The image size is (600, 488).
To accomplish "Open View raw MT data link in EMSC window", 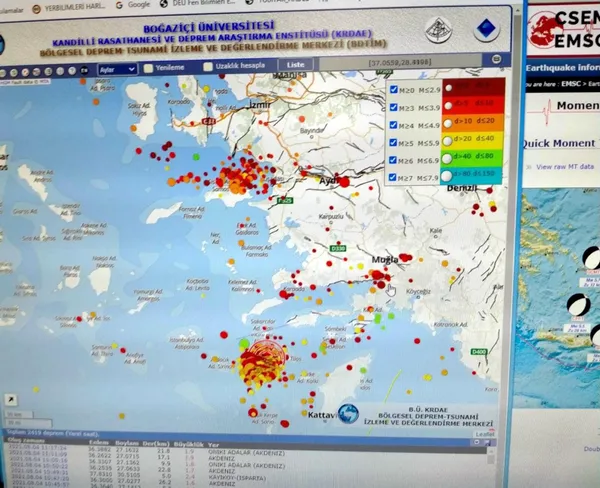I will point(565,166).
